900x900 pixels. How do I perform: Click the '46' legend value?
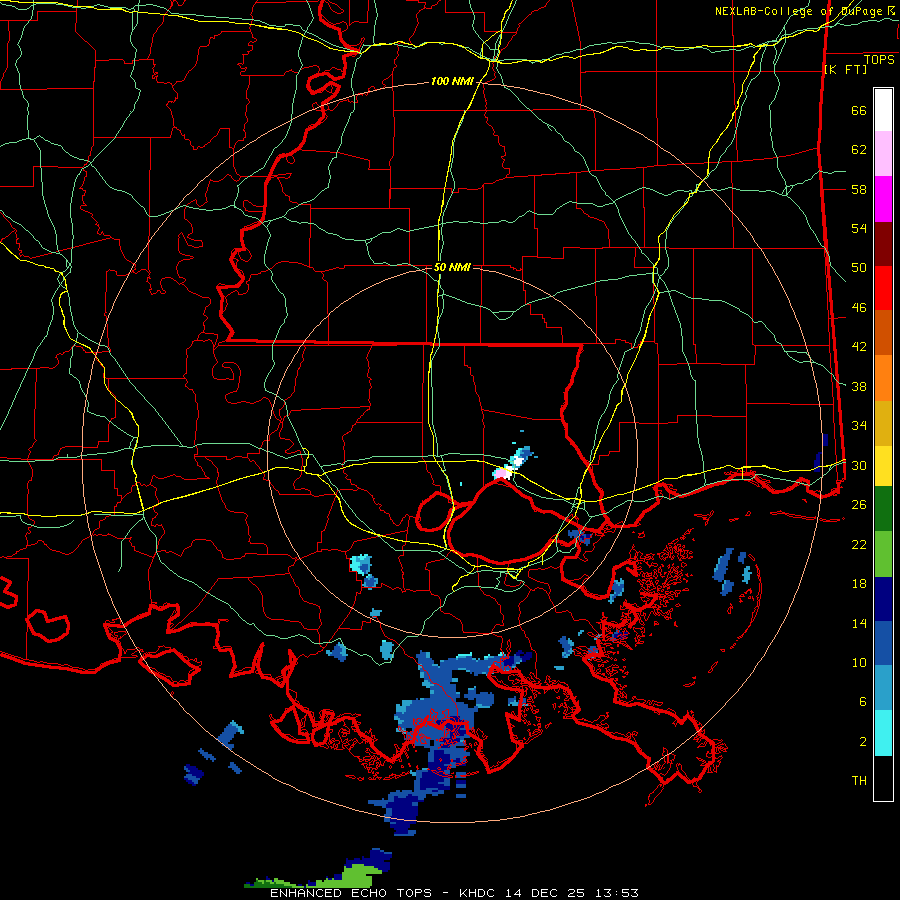pos(859,308)
